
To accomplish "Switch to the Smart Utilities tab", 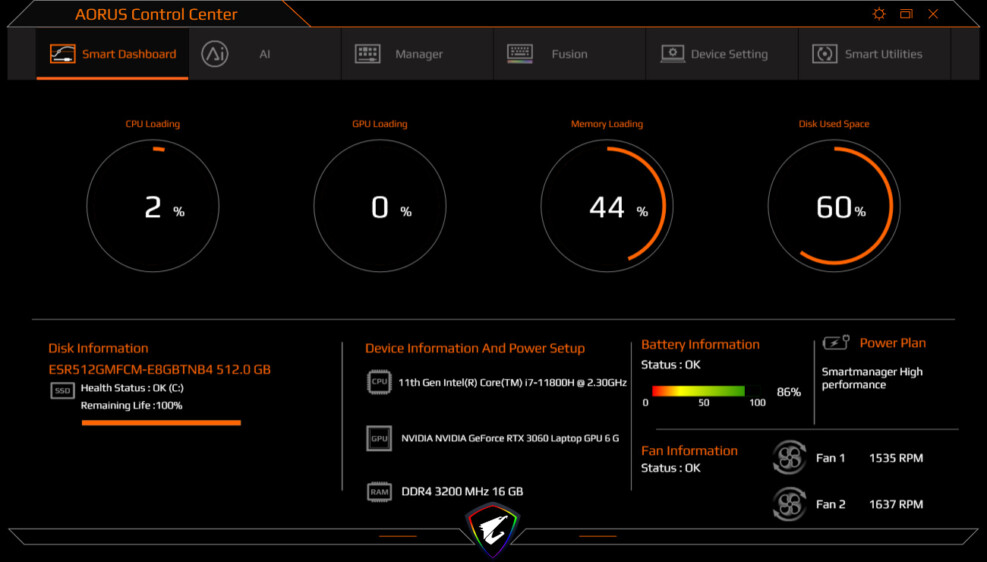I will point(874,53).
